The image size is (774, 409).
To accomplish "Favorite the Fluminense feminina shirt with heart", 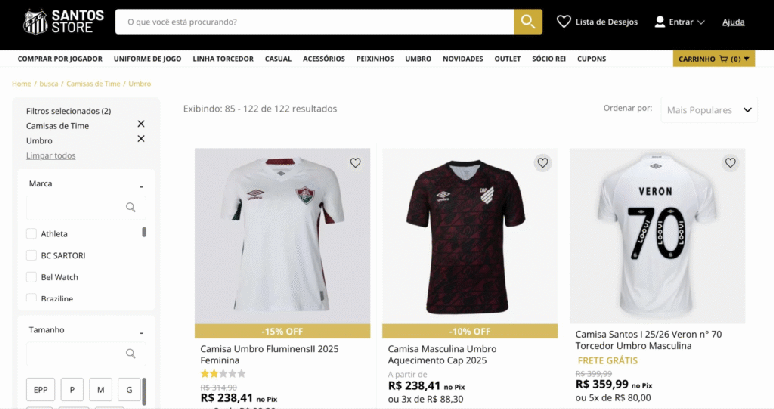I will [x=355, y=163].
